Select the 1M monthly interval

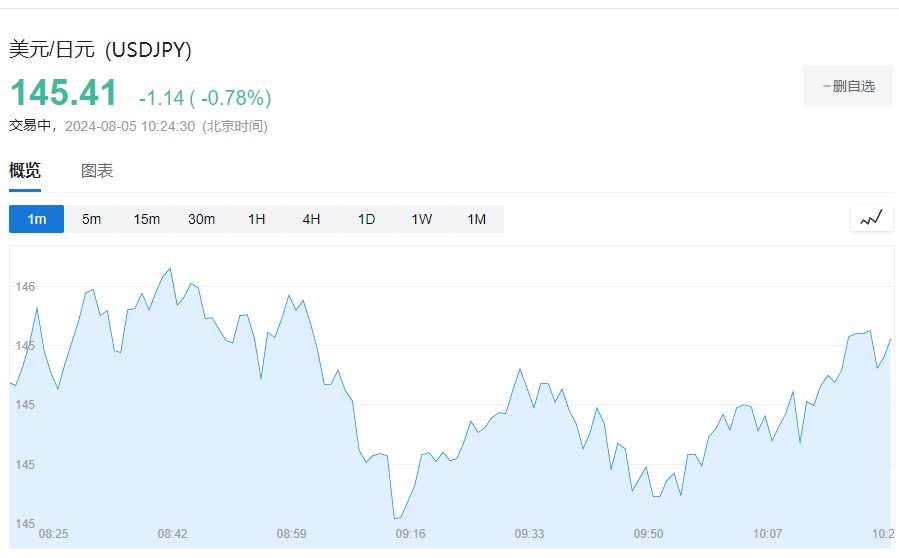pyautogui.click(x=476, y=219)
